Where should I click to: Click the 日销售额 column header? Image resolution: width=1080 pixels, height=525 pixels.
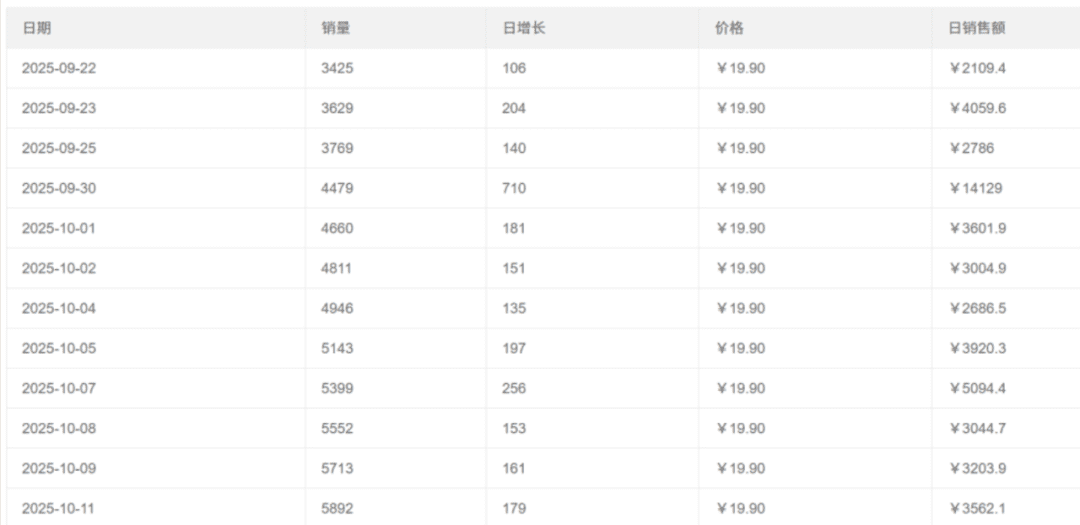976,28
